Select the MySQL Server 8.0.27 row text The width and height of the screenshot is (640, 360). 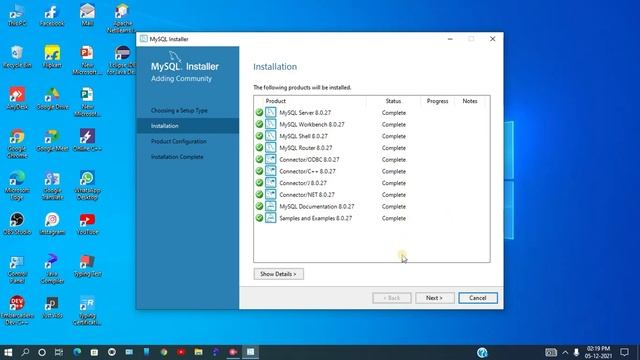pos(305,113)
